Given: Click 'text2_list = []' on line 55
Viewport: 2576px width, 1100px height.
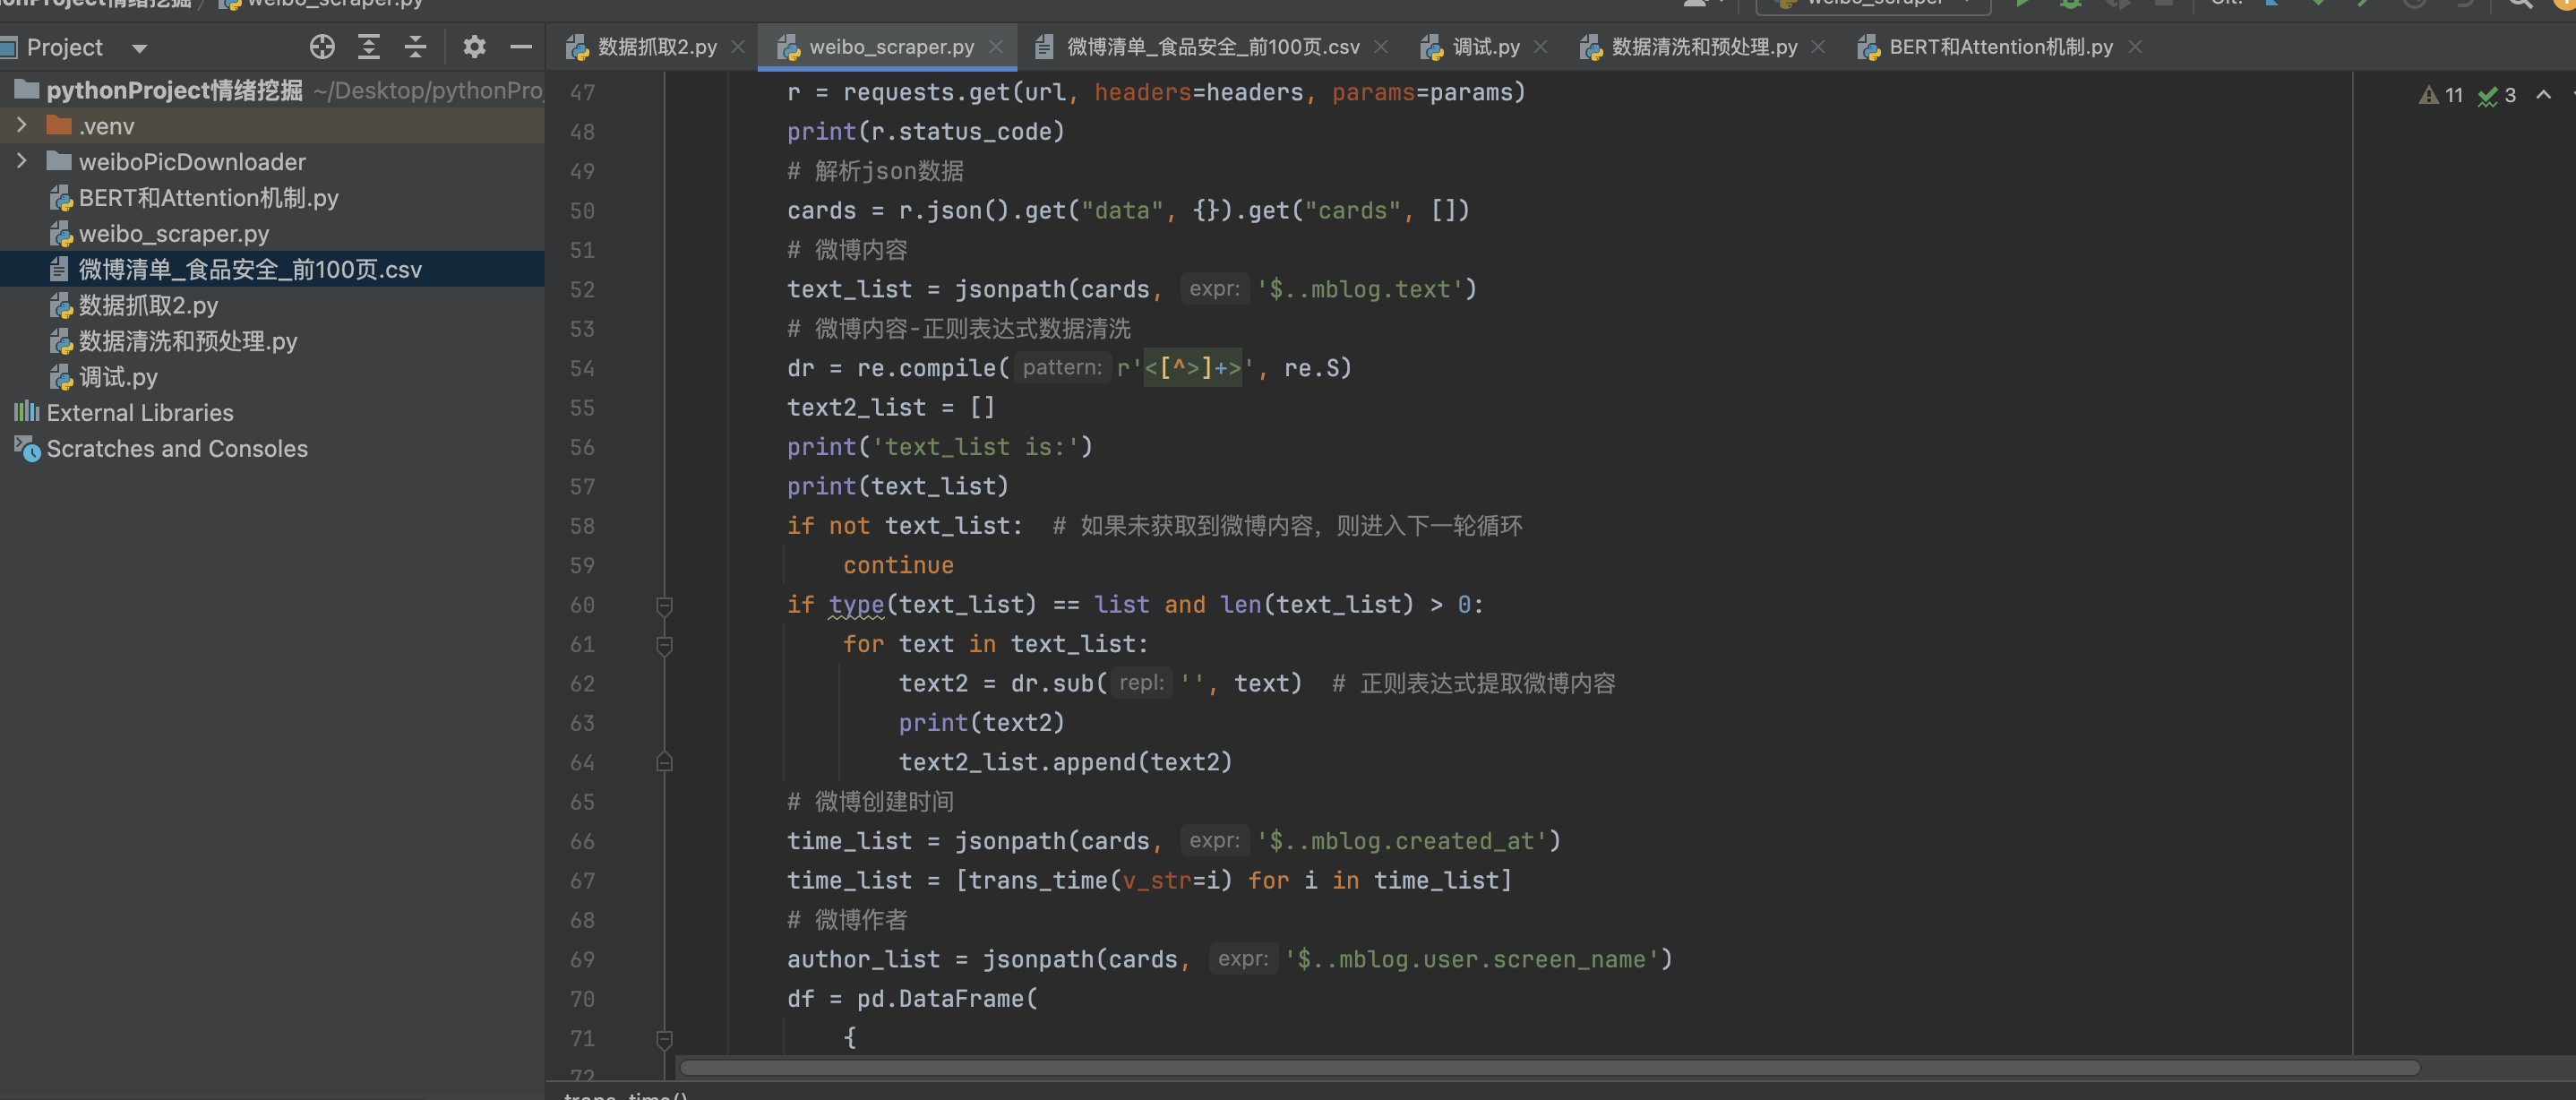Looking at the screenshot, I should (890, 408).
